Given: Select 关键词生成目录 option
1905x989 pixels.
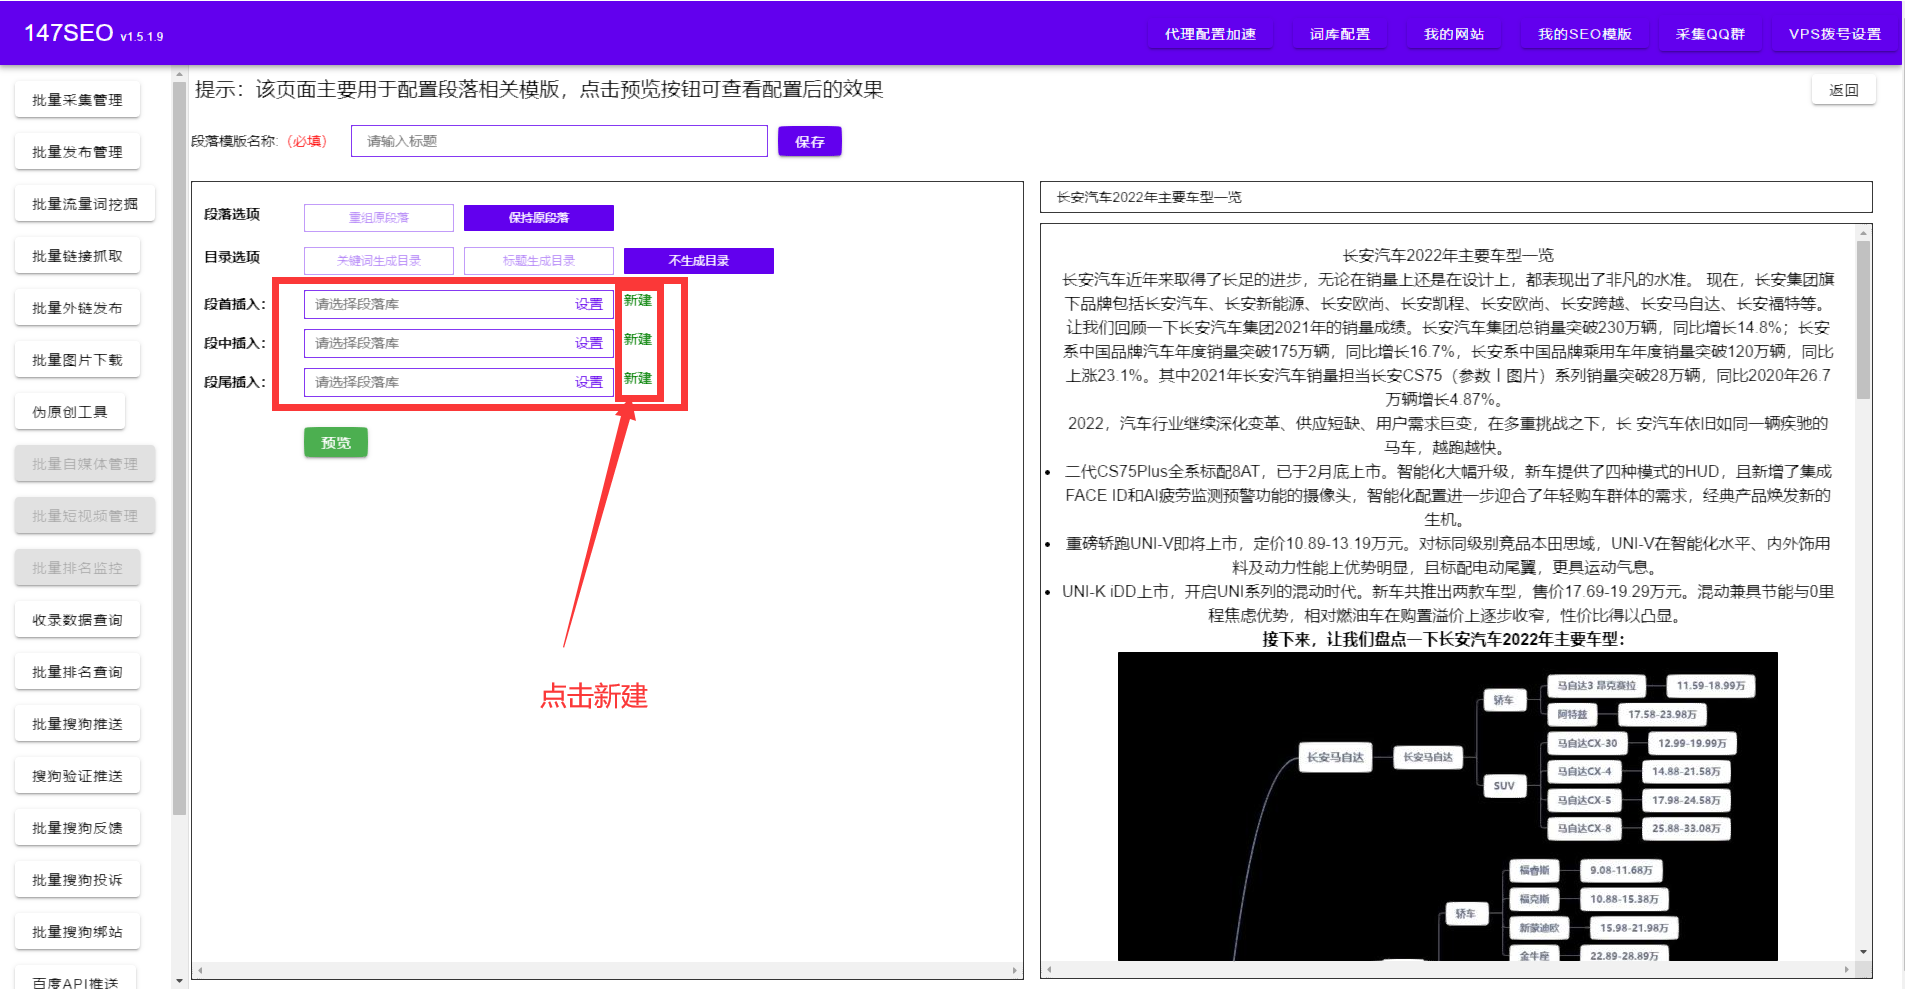Looking at the screenshot, I should pos(379,260).
